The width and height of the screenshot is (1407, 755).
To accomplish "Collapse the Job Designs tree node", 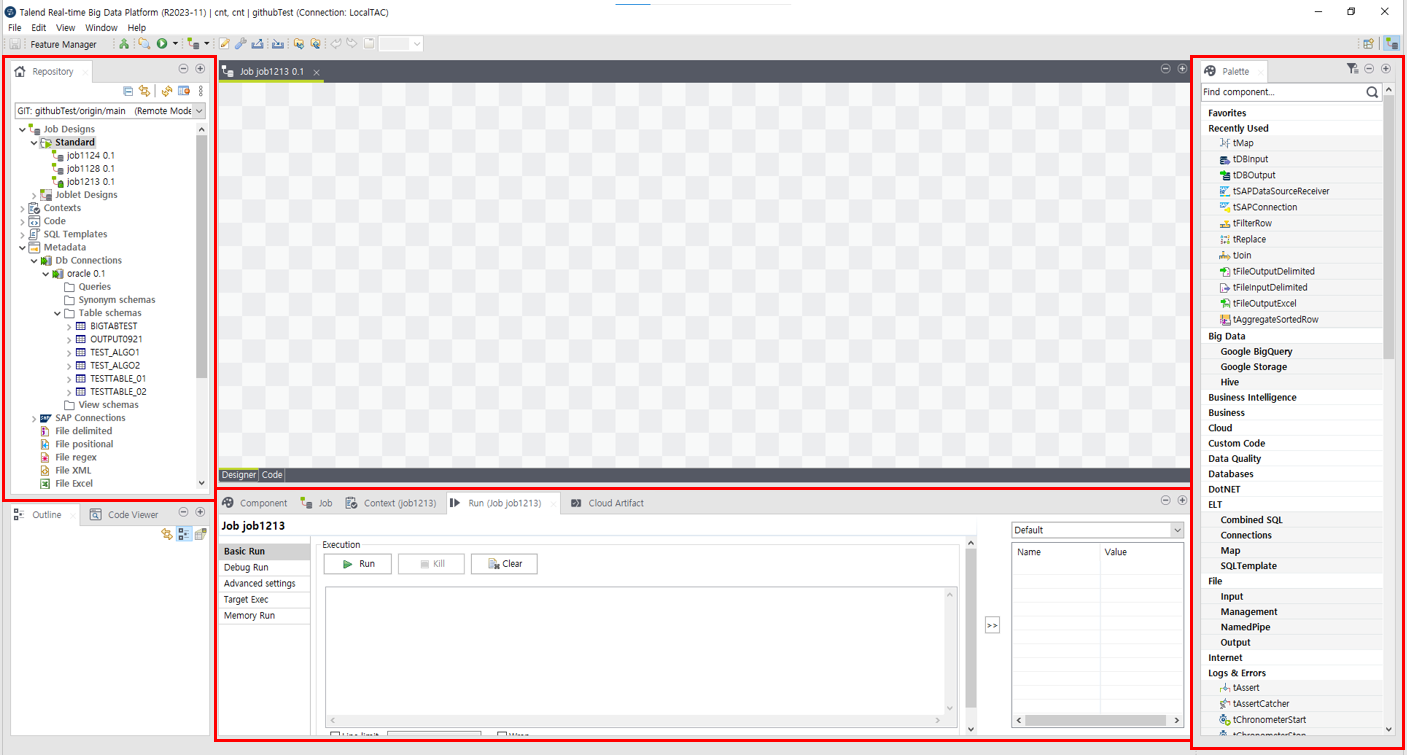I will (x=22, y=129).
